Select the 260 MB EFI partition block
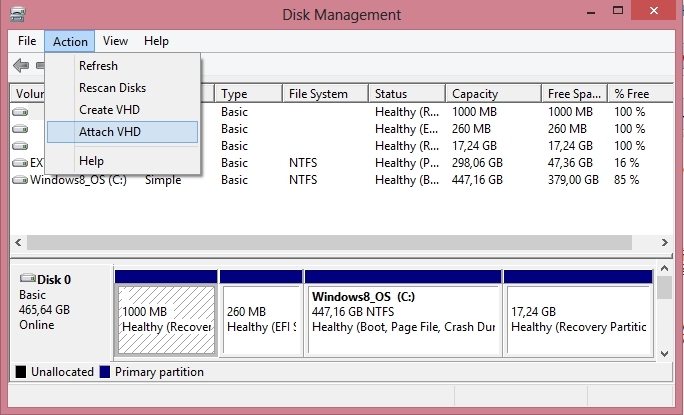This screenshot has width=684, height=415. coord(261,320)
